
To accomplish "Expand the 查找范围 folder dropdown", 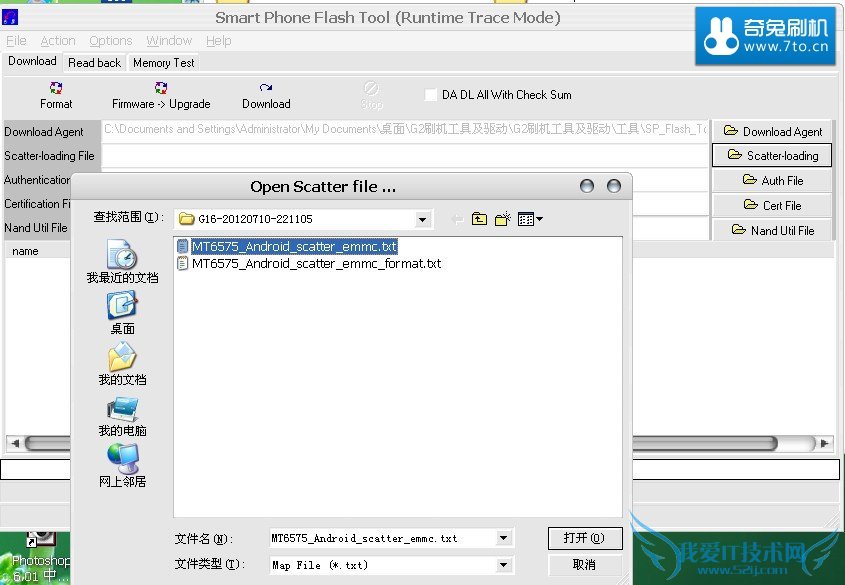I will (x=422, y=219).
